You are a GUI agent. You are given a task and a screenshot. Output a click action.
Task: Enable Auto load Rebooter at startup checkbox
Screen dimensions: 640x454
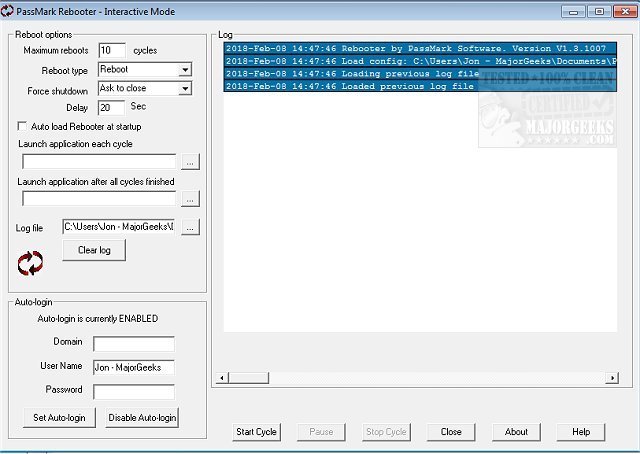pos(22,126)
